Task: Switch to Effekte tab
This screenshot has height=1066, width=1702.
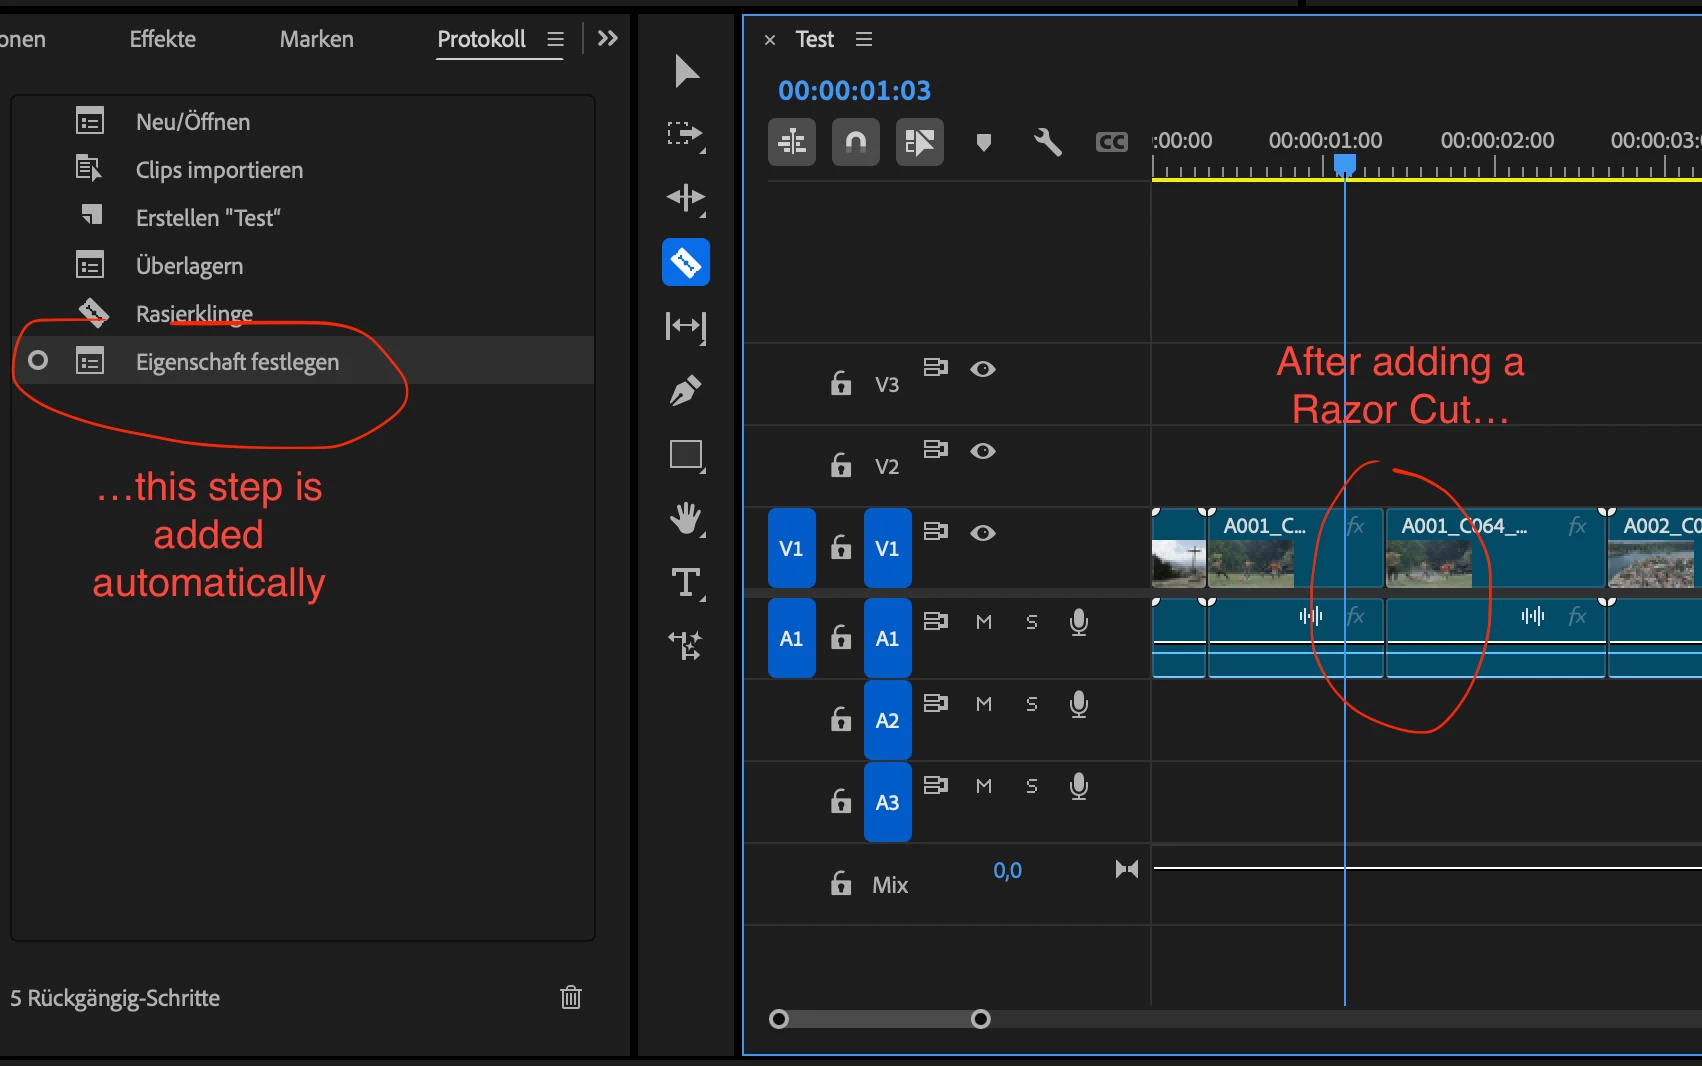Action: [162, 39]
